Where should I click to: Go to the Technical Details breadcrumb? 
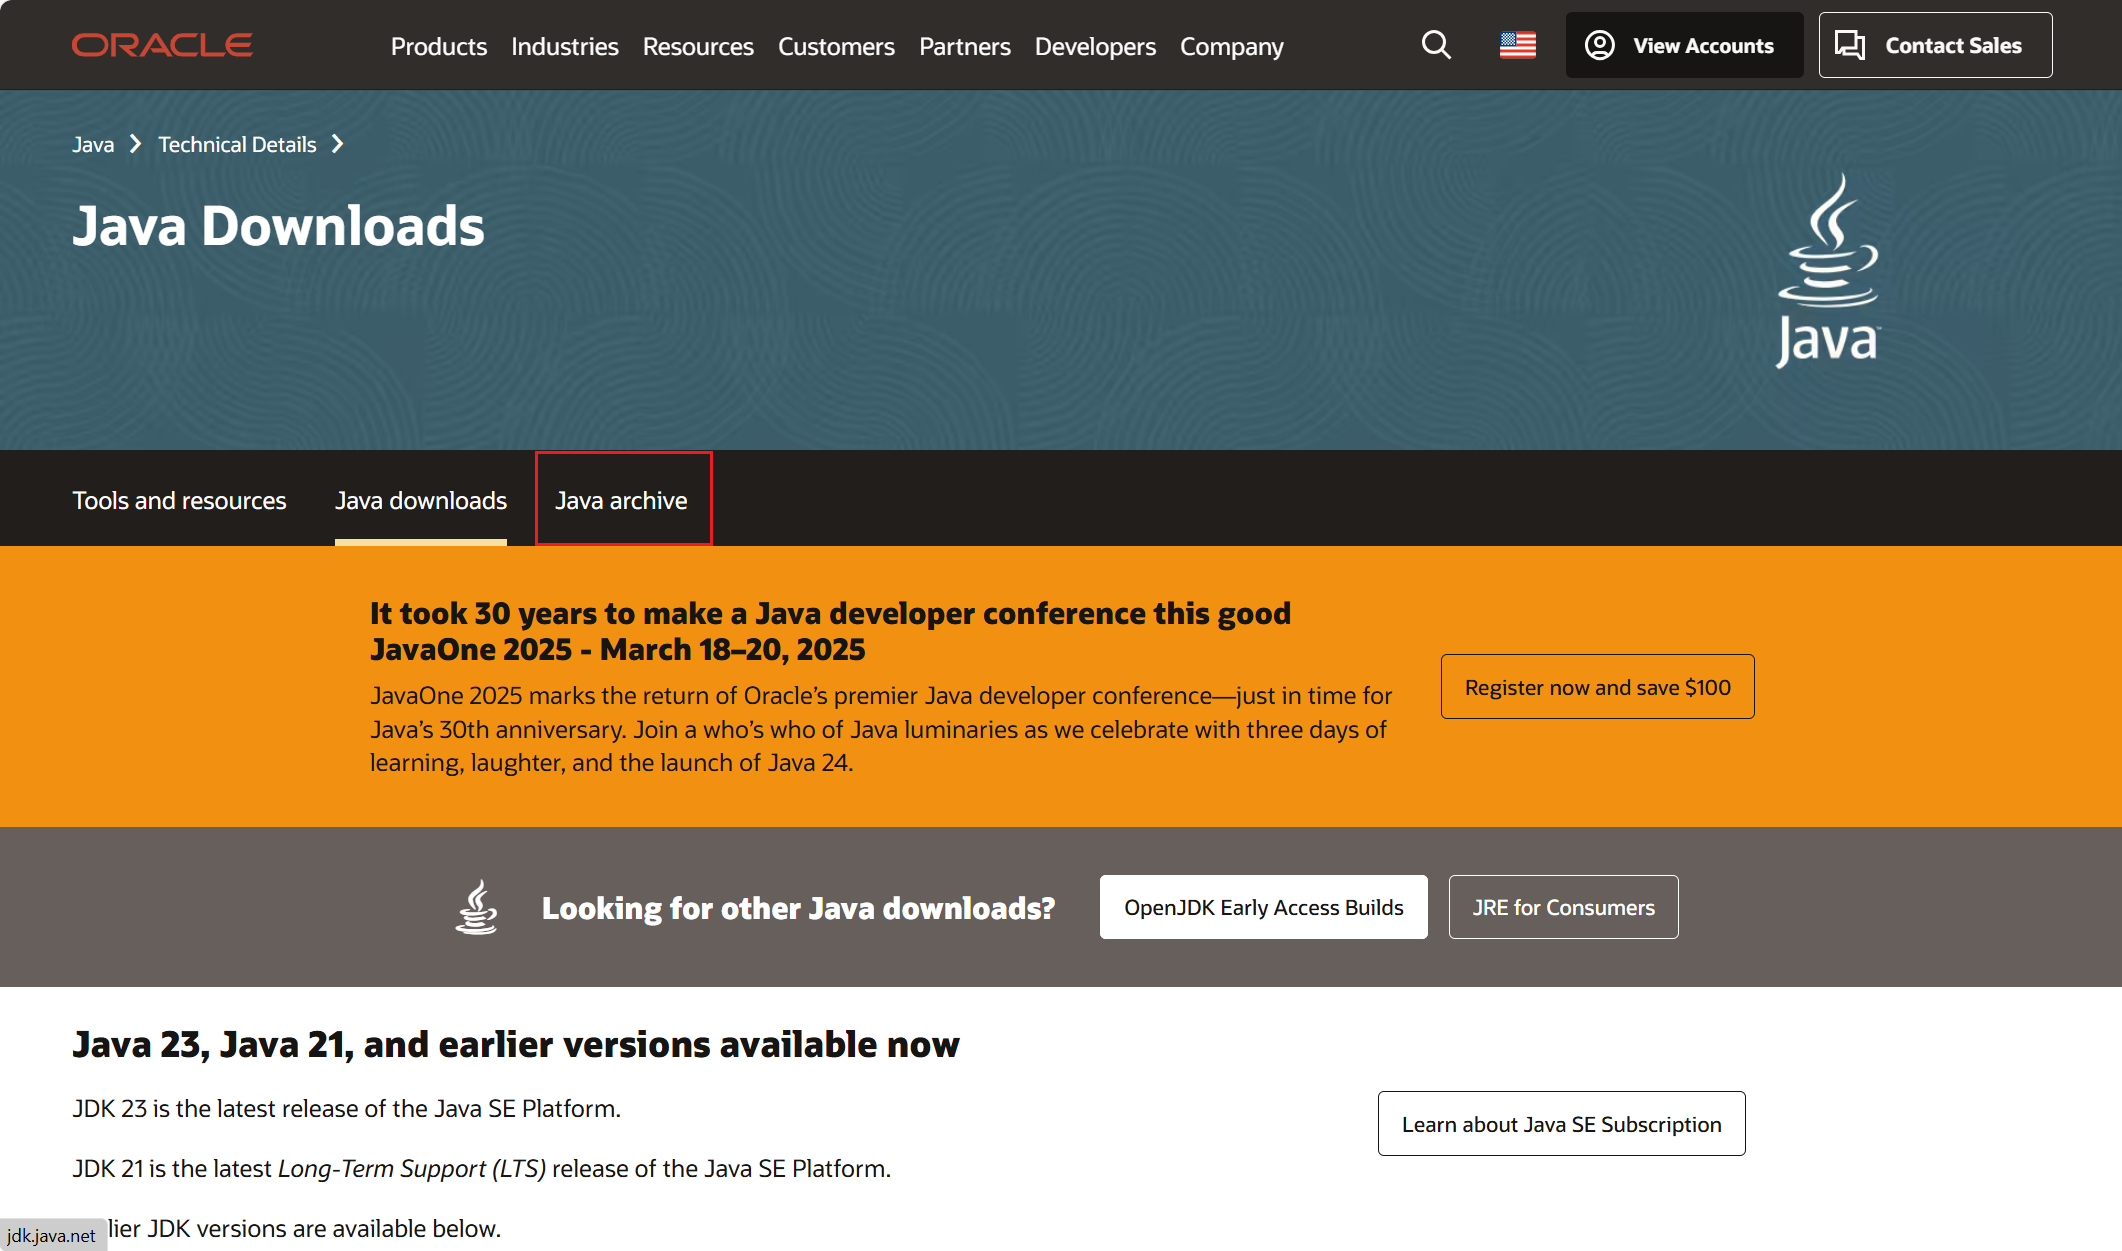237,144
